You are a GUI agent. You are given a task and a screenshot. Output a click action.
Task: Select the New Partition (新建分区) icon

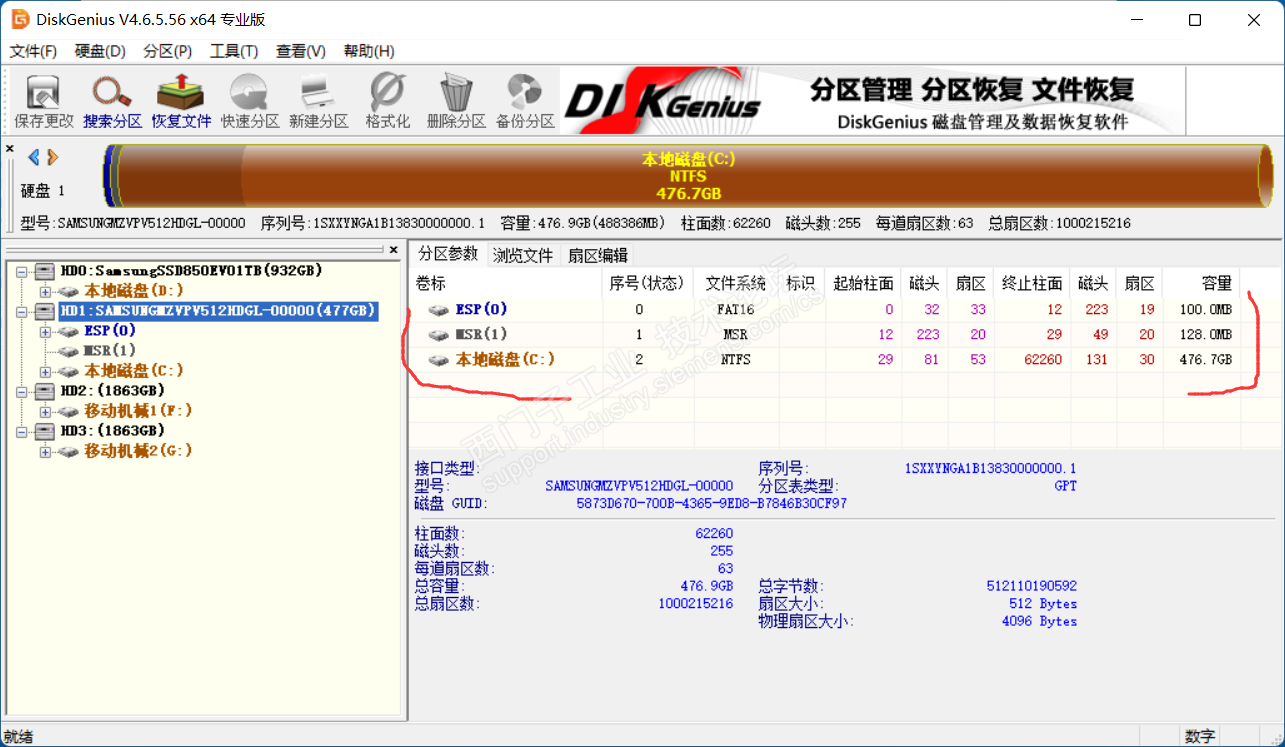pos(317,92)
